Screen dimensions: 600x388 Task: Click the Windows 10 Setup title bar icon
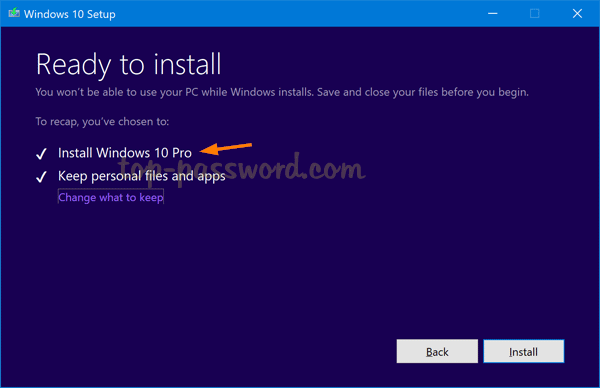(x=14, y=13)
